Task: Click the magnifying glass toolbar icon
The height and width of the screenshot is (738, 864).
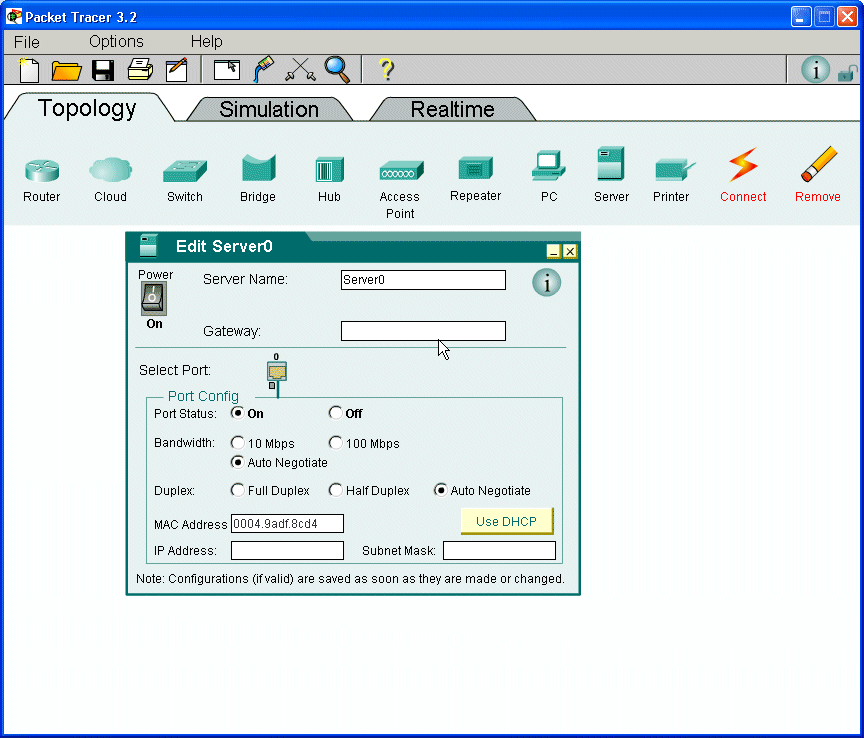Action: 337,70
